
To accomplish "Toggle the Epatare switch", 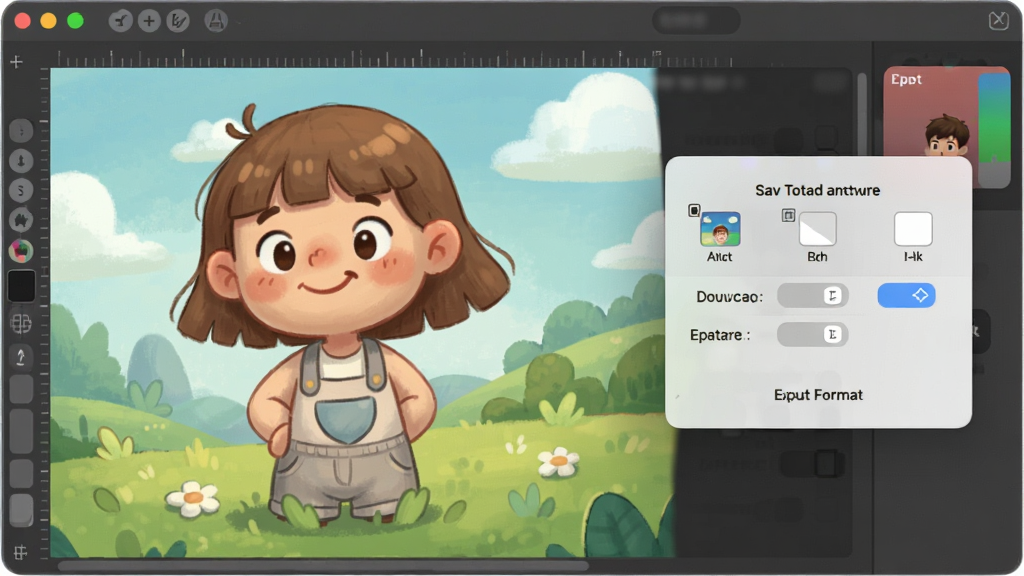I will point(812,334).
